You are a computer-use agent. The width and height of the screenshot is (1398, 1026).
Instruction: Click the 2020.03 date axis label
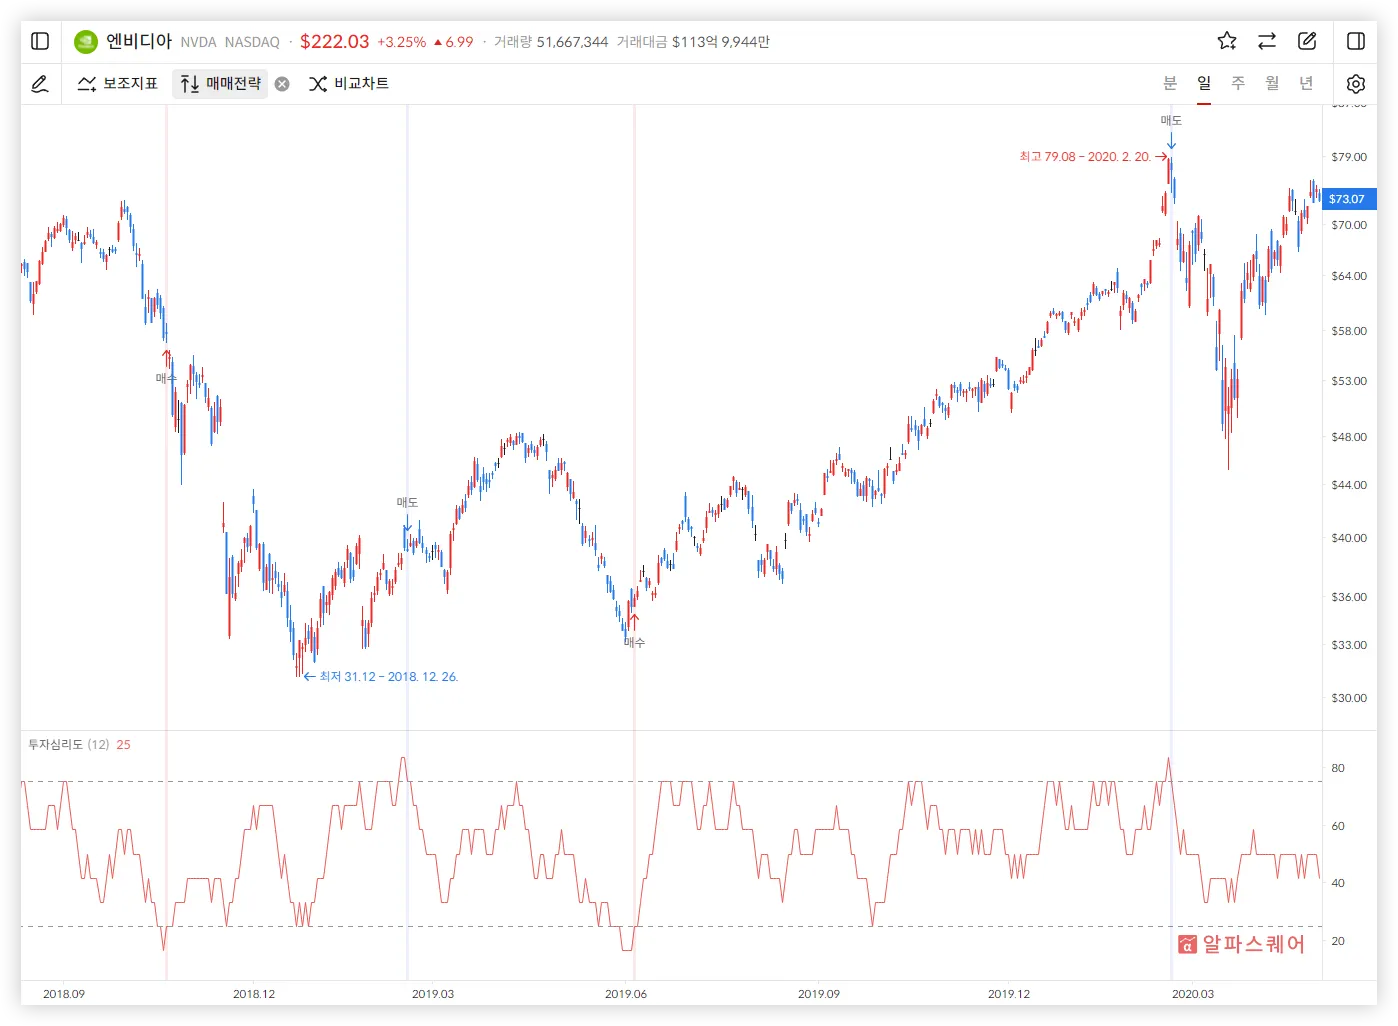point(1193,994)
